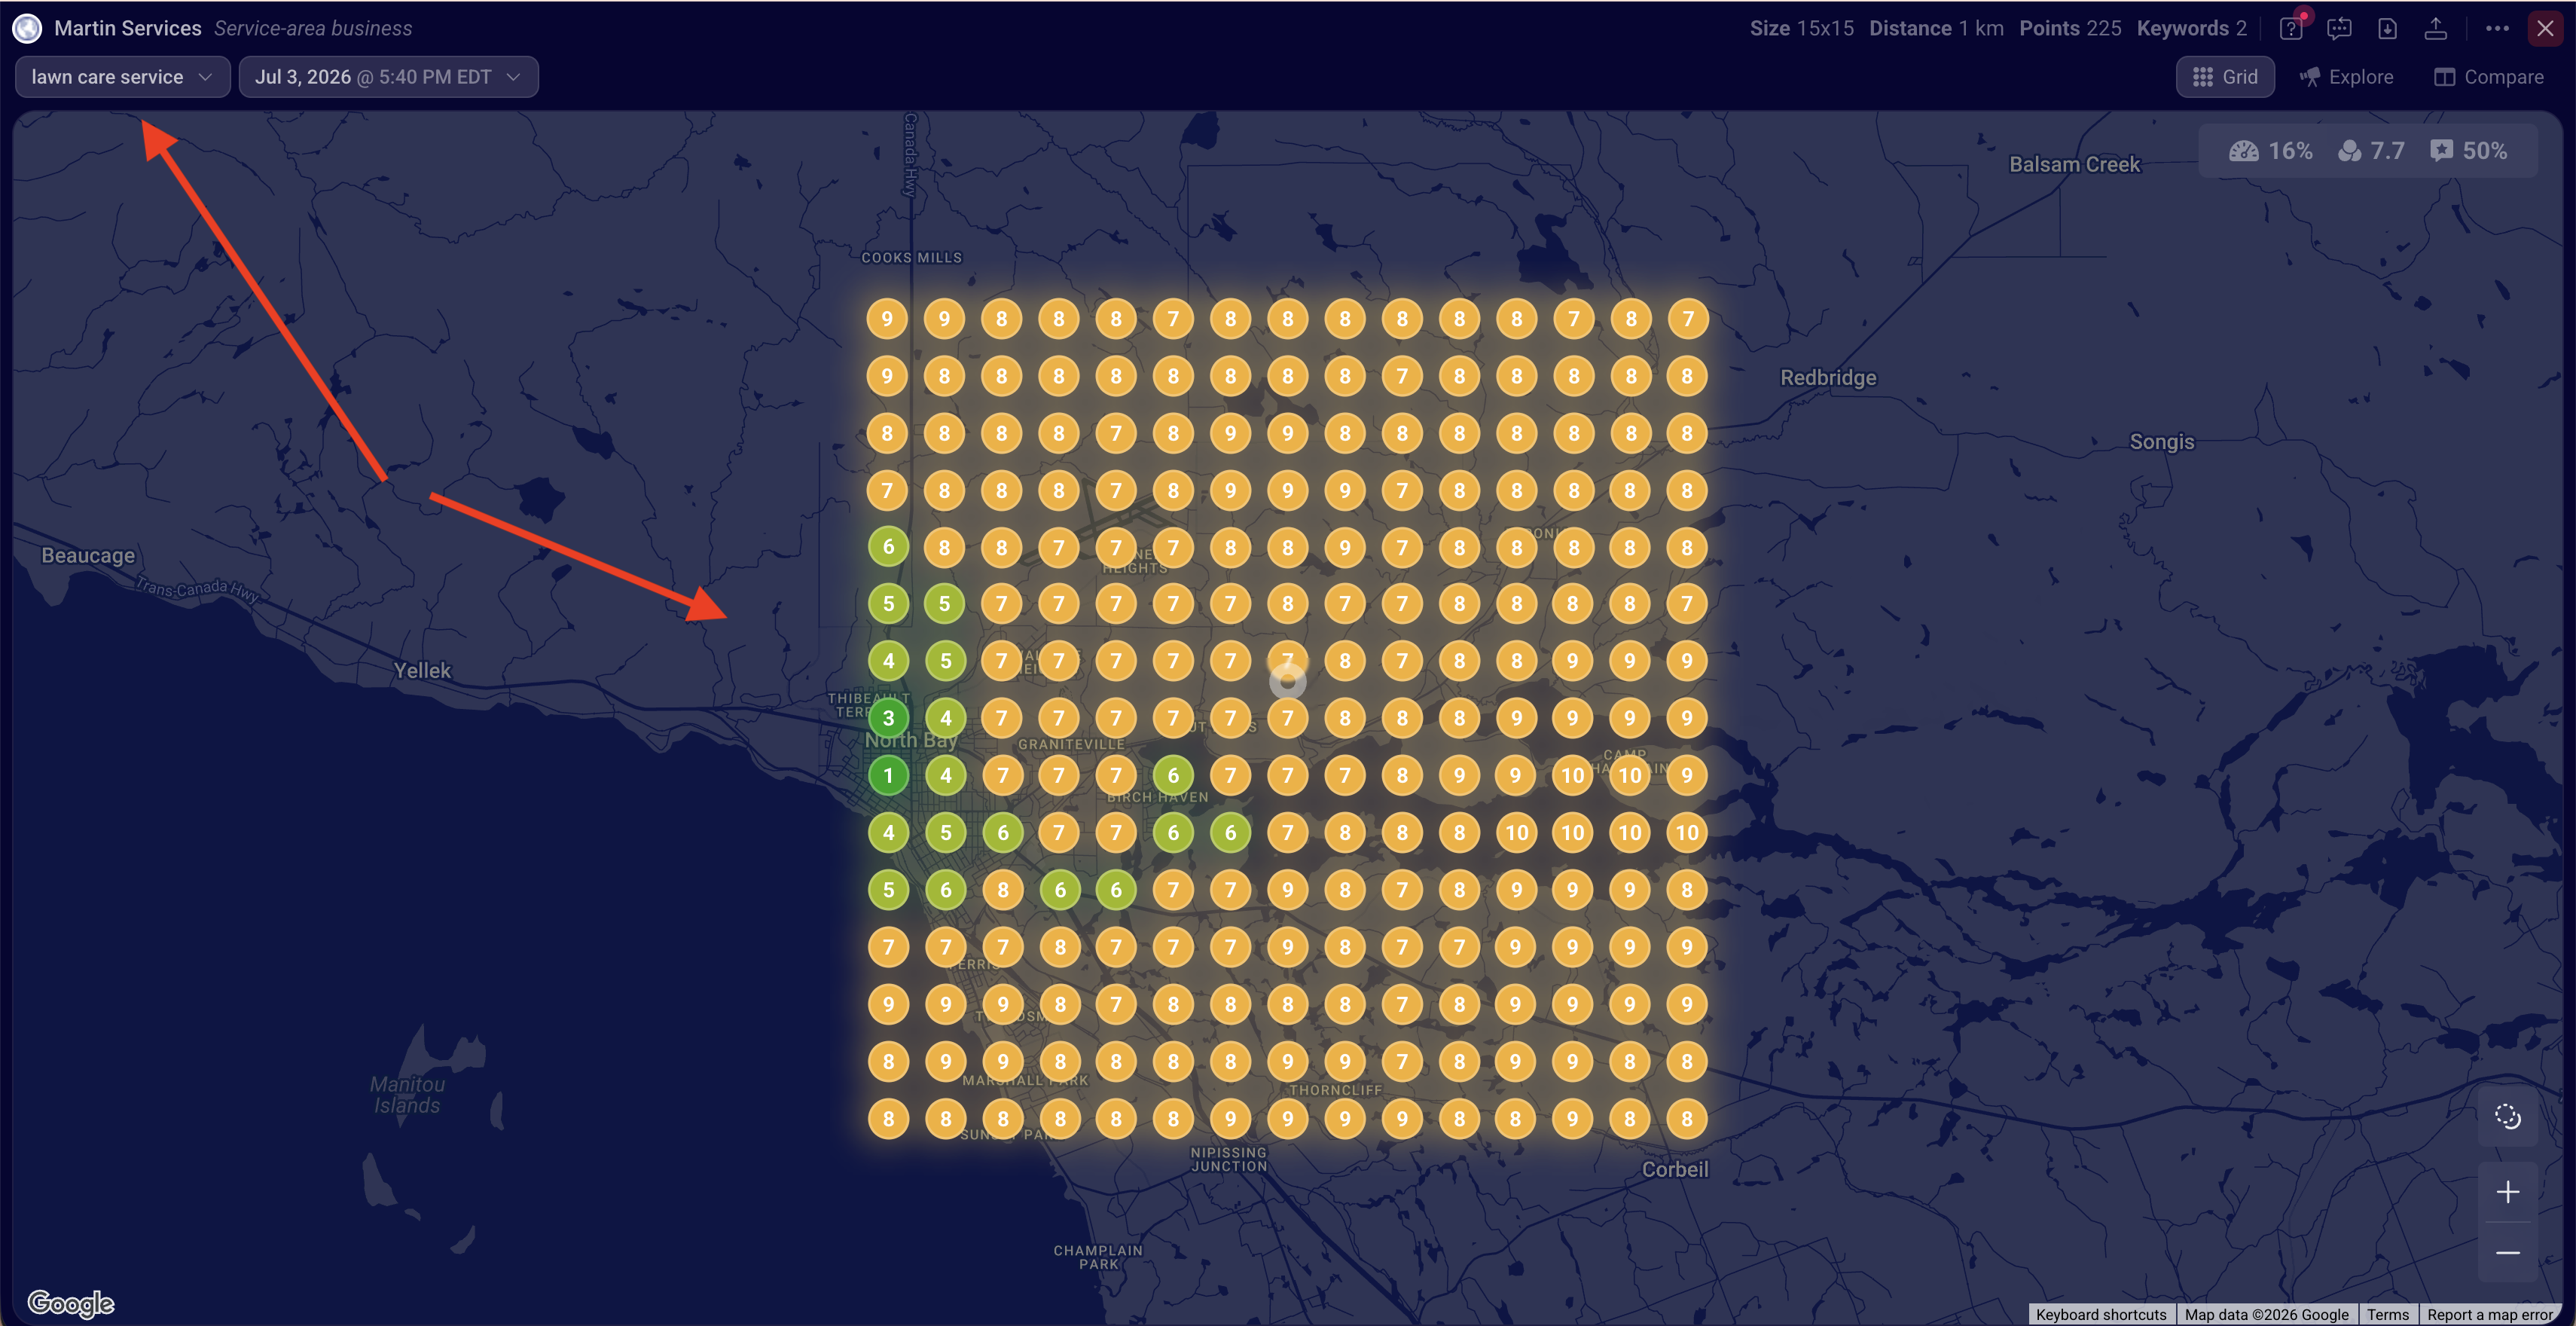Click the Size 15x15 label
This screenshot has height=1326, width=2576.
point(1801,28)
